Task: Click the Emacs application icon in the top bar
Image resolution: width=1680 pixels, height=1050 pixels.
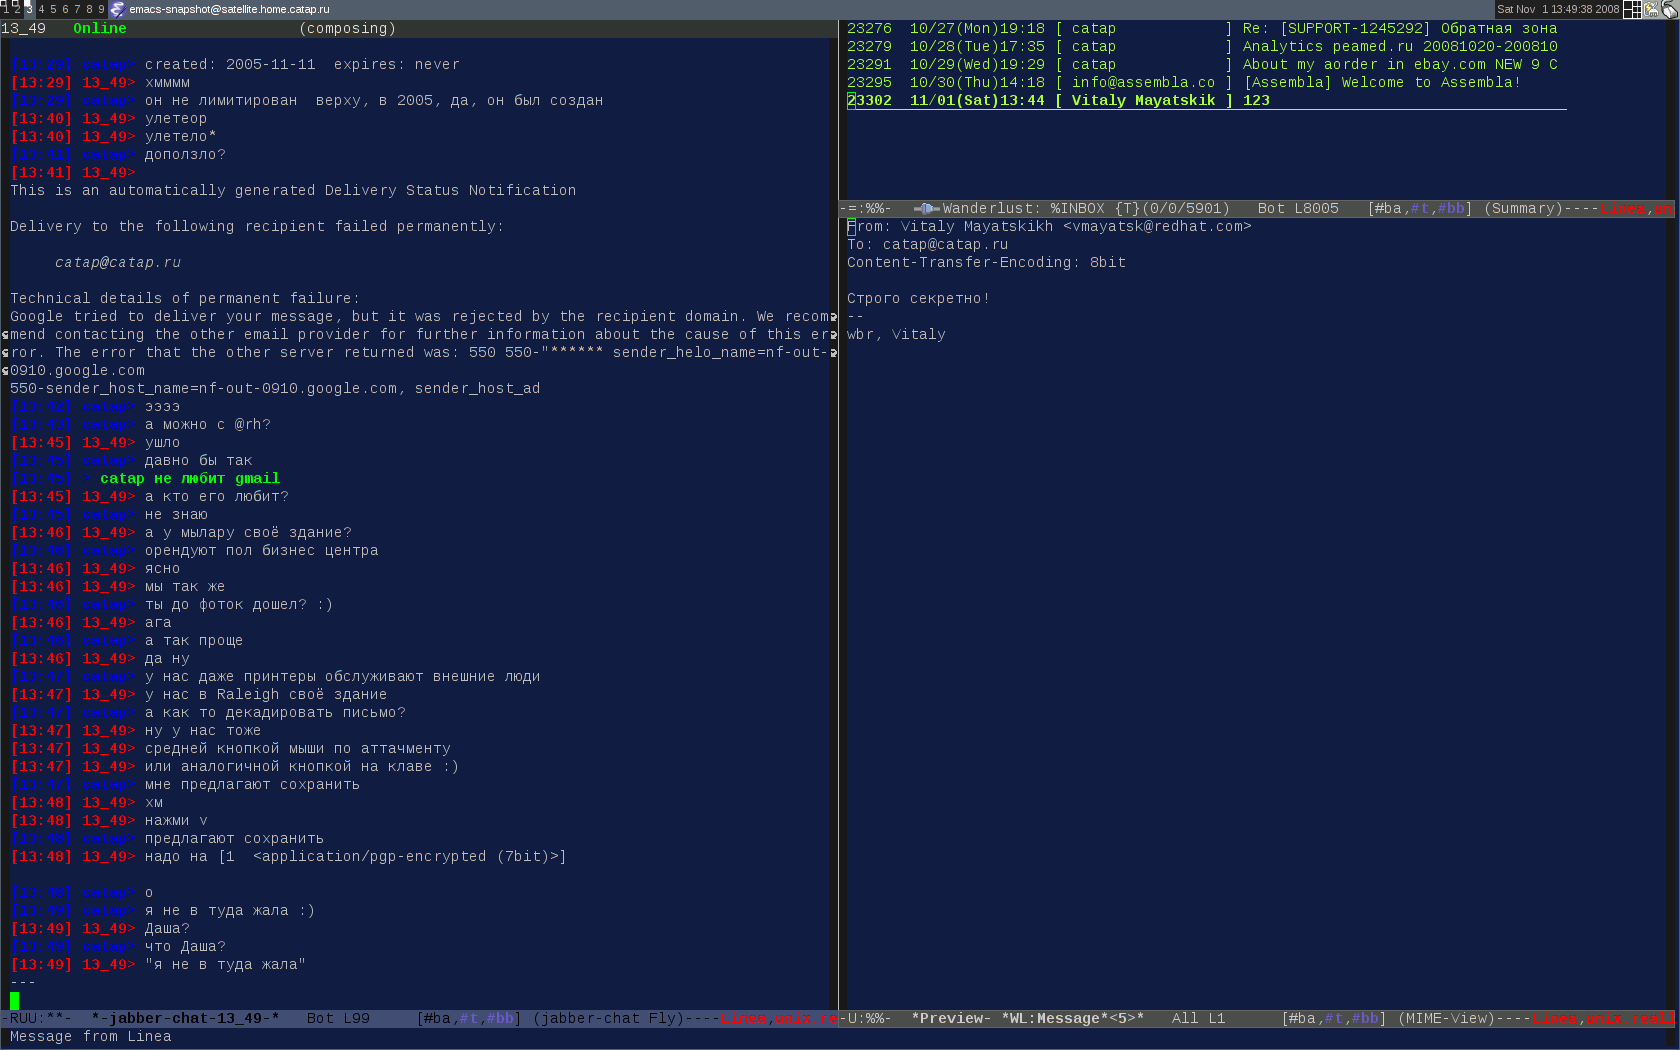Action: [x=117, y=9]
